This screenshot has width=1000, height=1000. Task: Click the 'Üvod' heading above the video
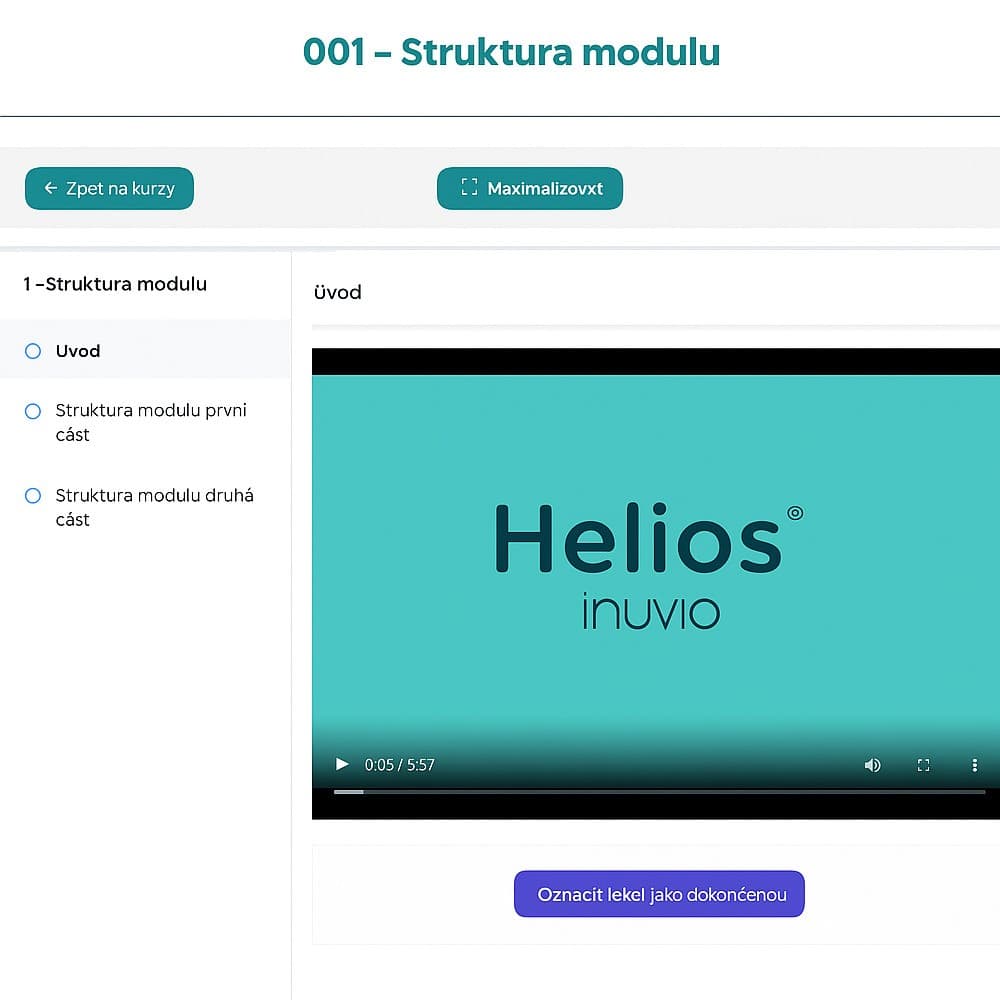pos(337,292)
